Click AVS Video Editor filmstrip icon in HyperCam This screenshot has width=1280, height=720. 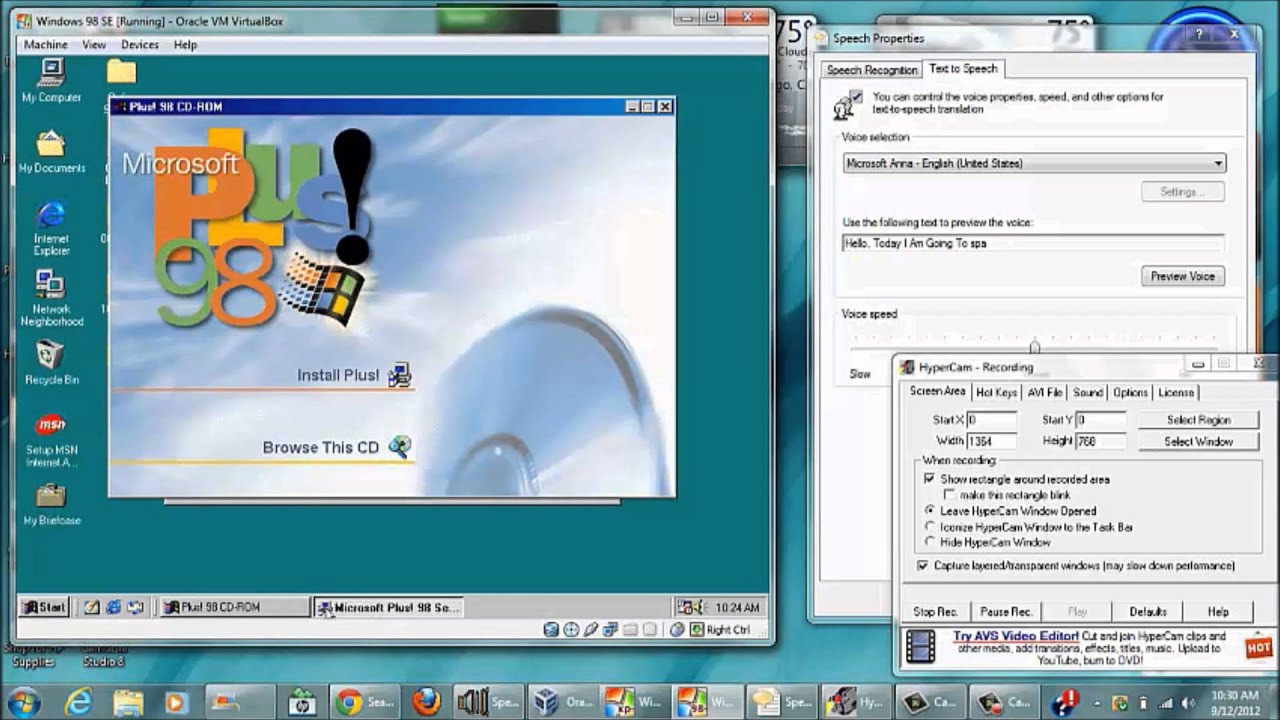coord(920,647)
